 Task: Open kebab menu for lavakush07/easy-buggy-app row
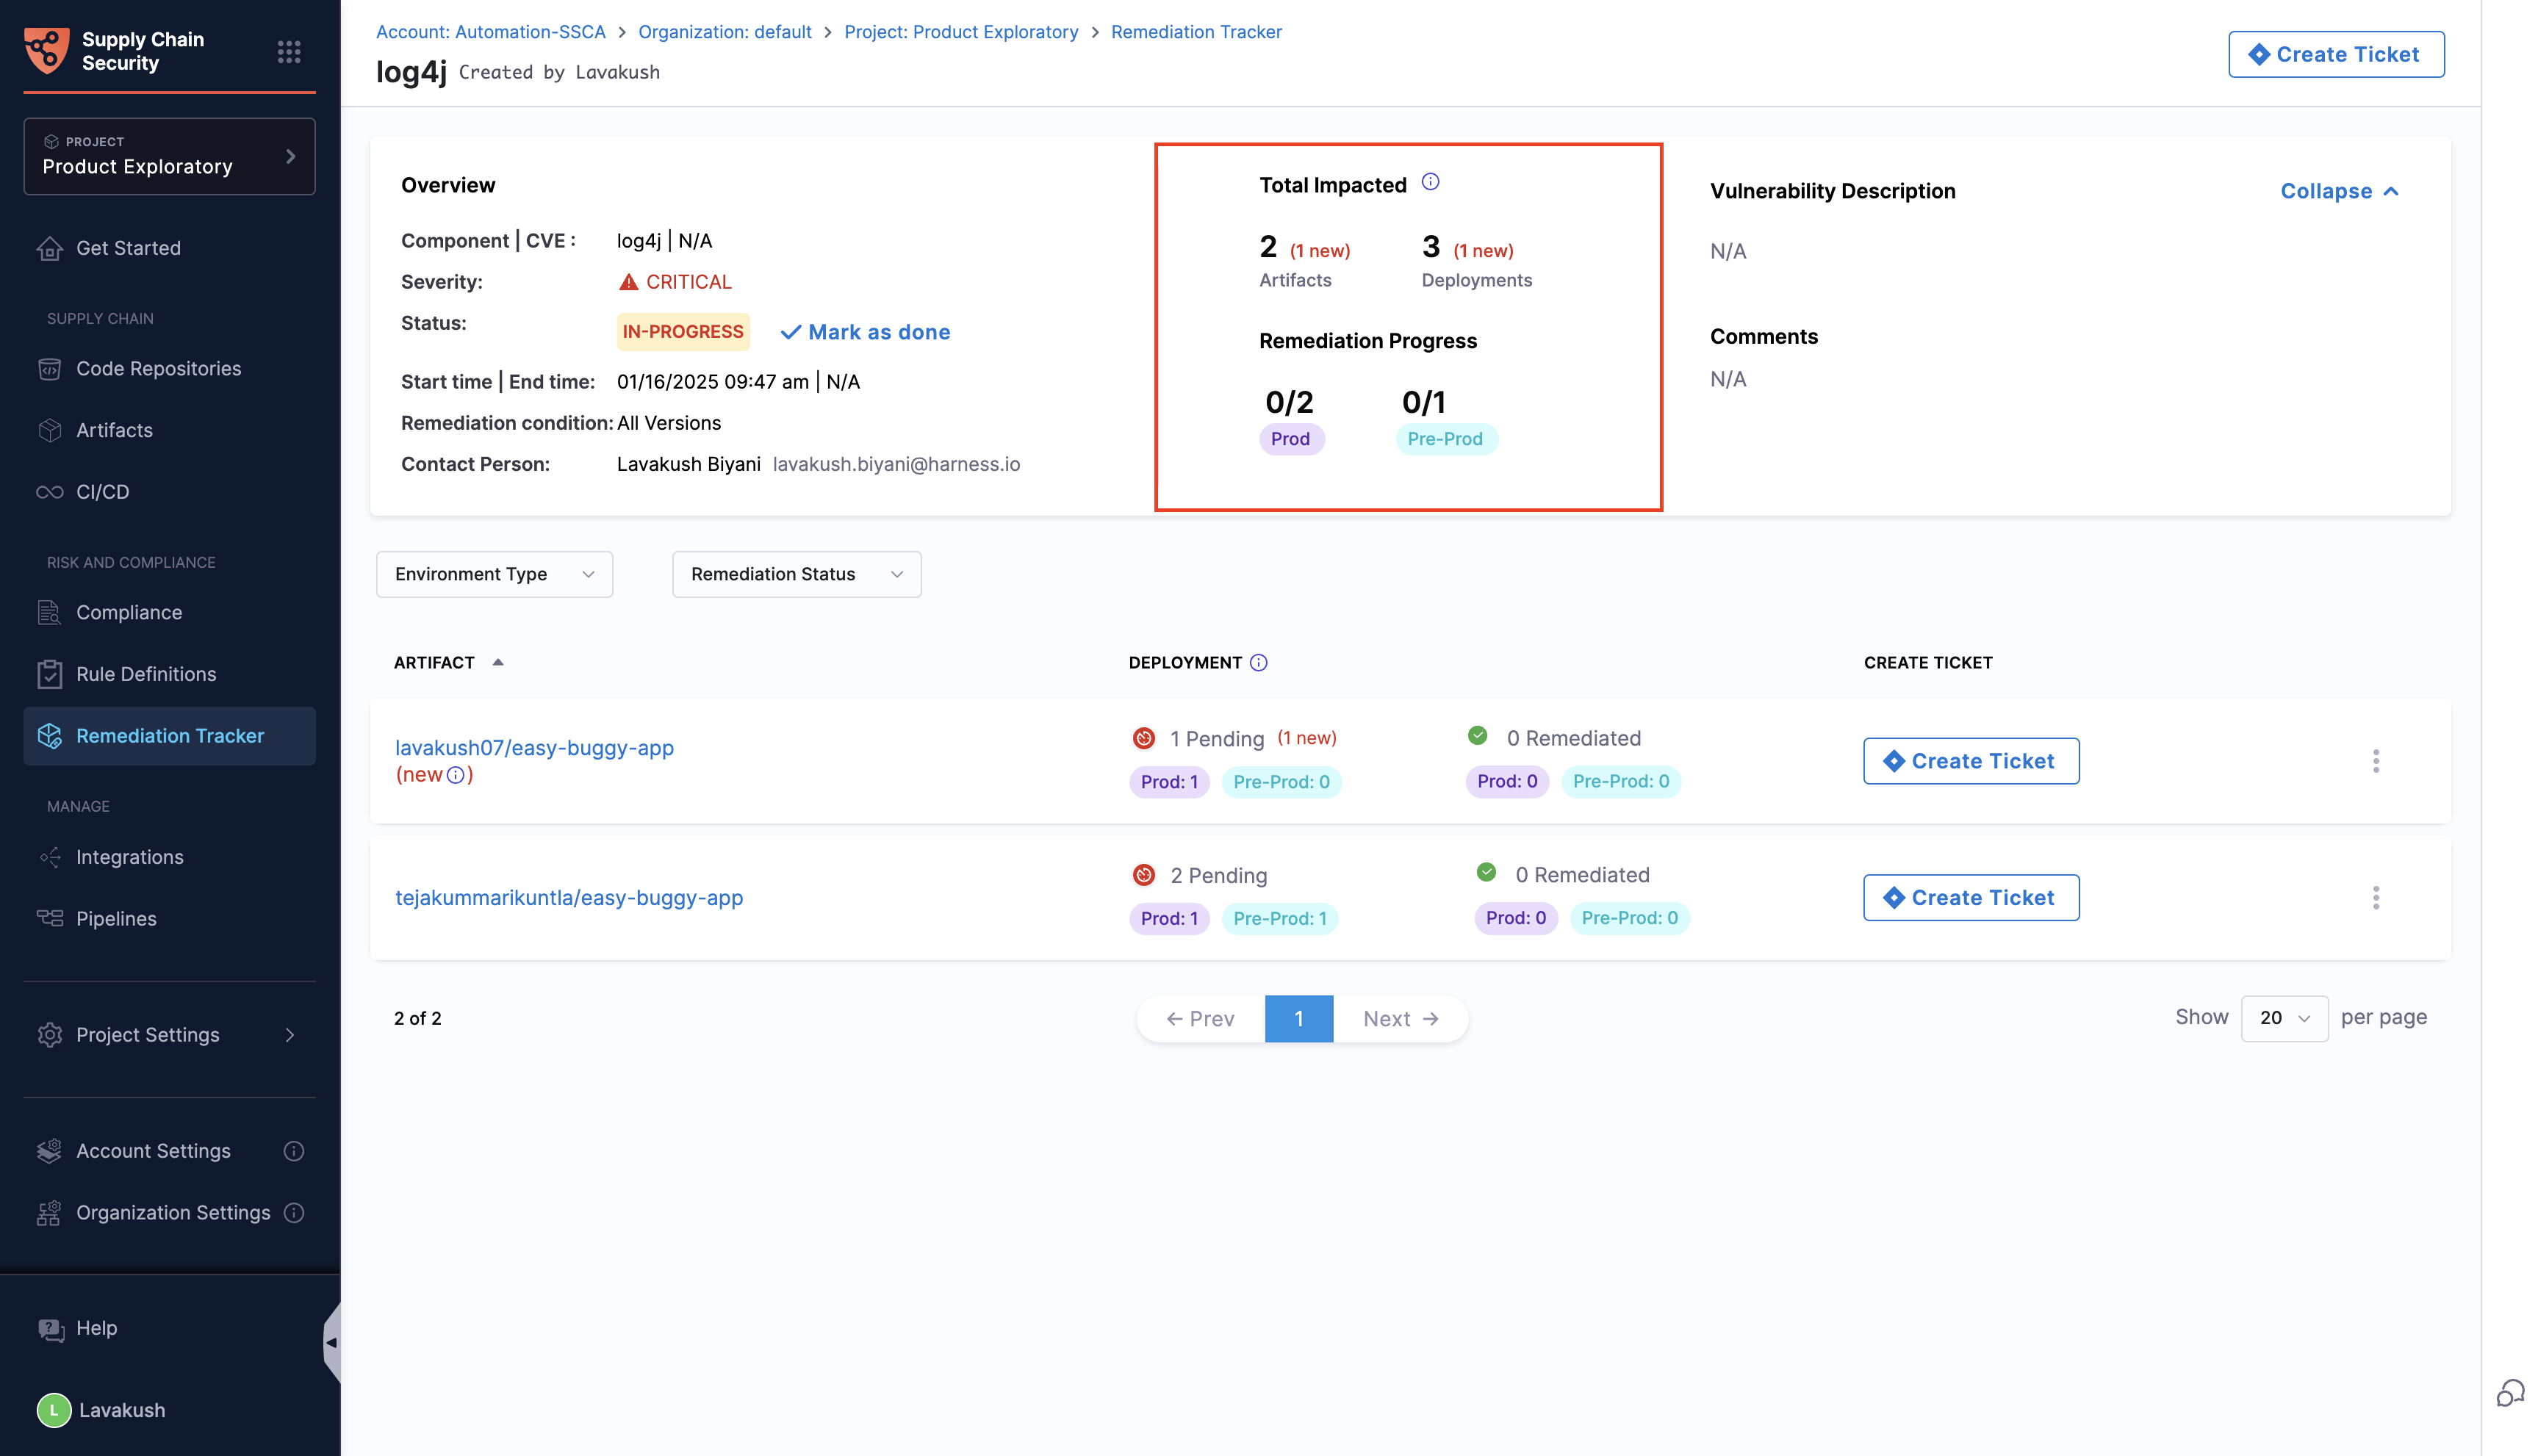point(2377,761)
